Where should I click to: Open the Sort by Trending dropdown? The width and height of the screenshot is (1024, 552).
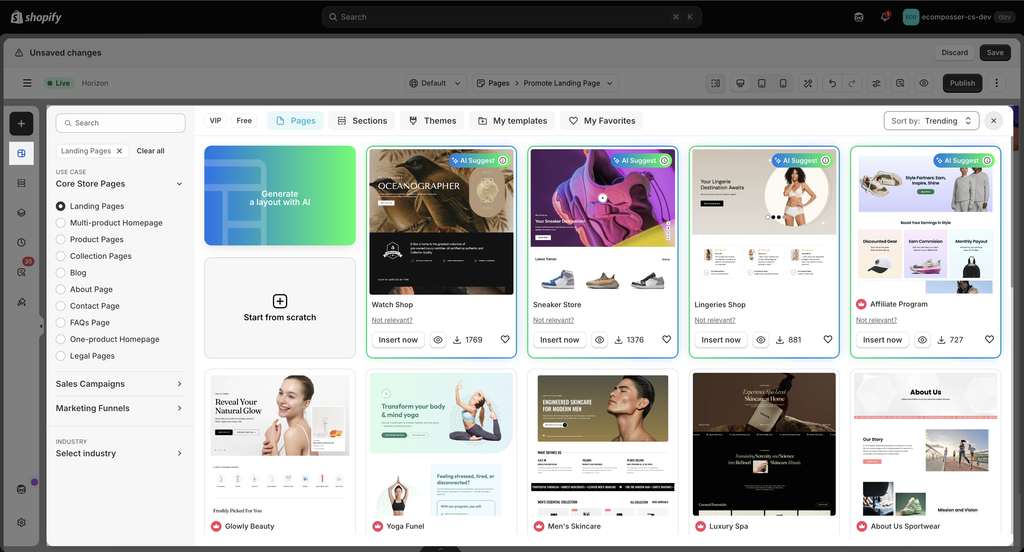pyautogui.click(x=931, y=121)
